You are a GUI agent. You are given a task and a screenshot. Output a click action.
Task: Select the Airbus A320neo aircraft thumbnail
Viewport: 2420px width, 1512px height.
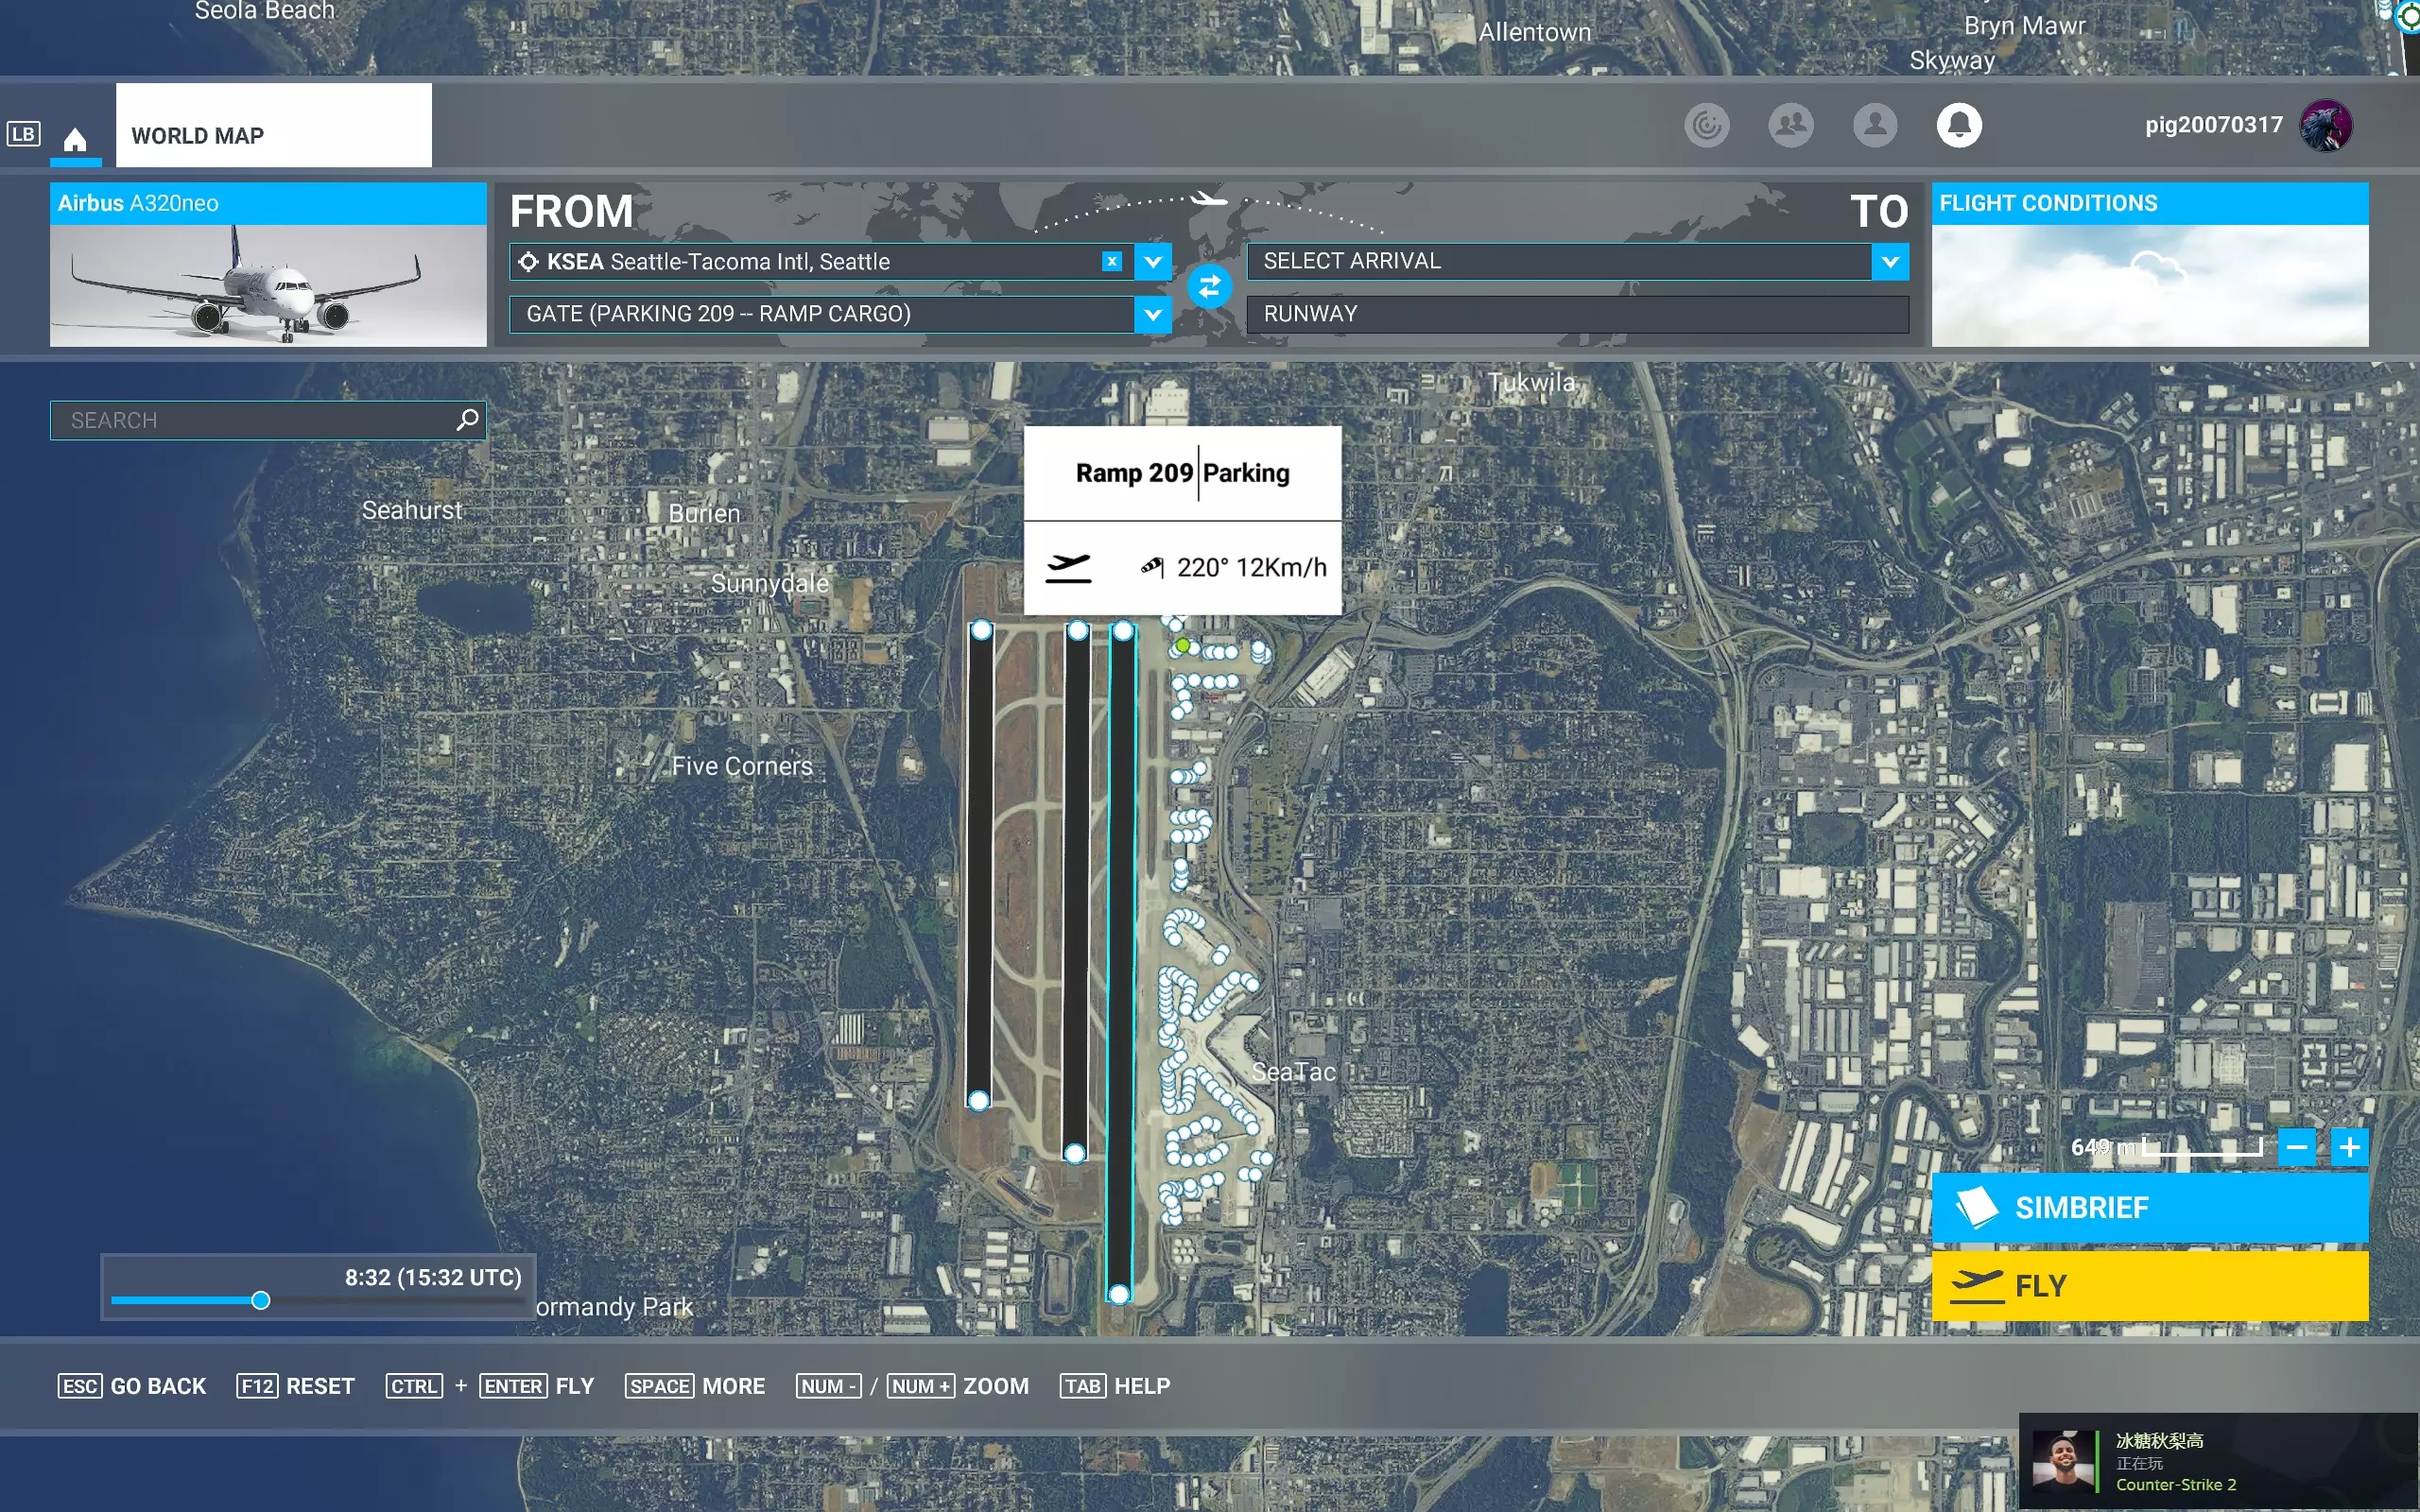268,285
